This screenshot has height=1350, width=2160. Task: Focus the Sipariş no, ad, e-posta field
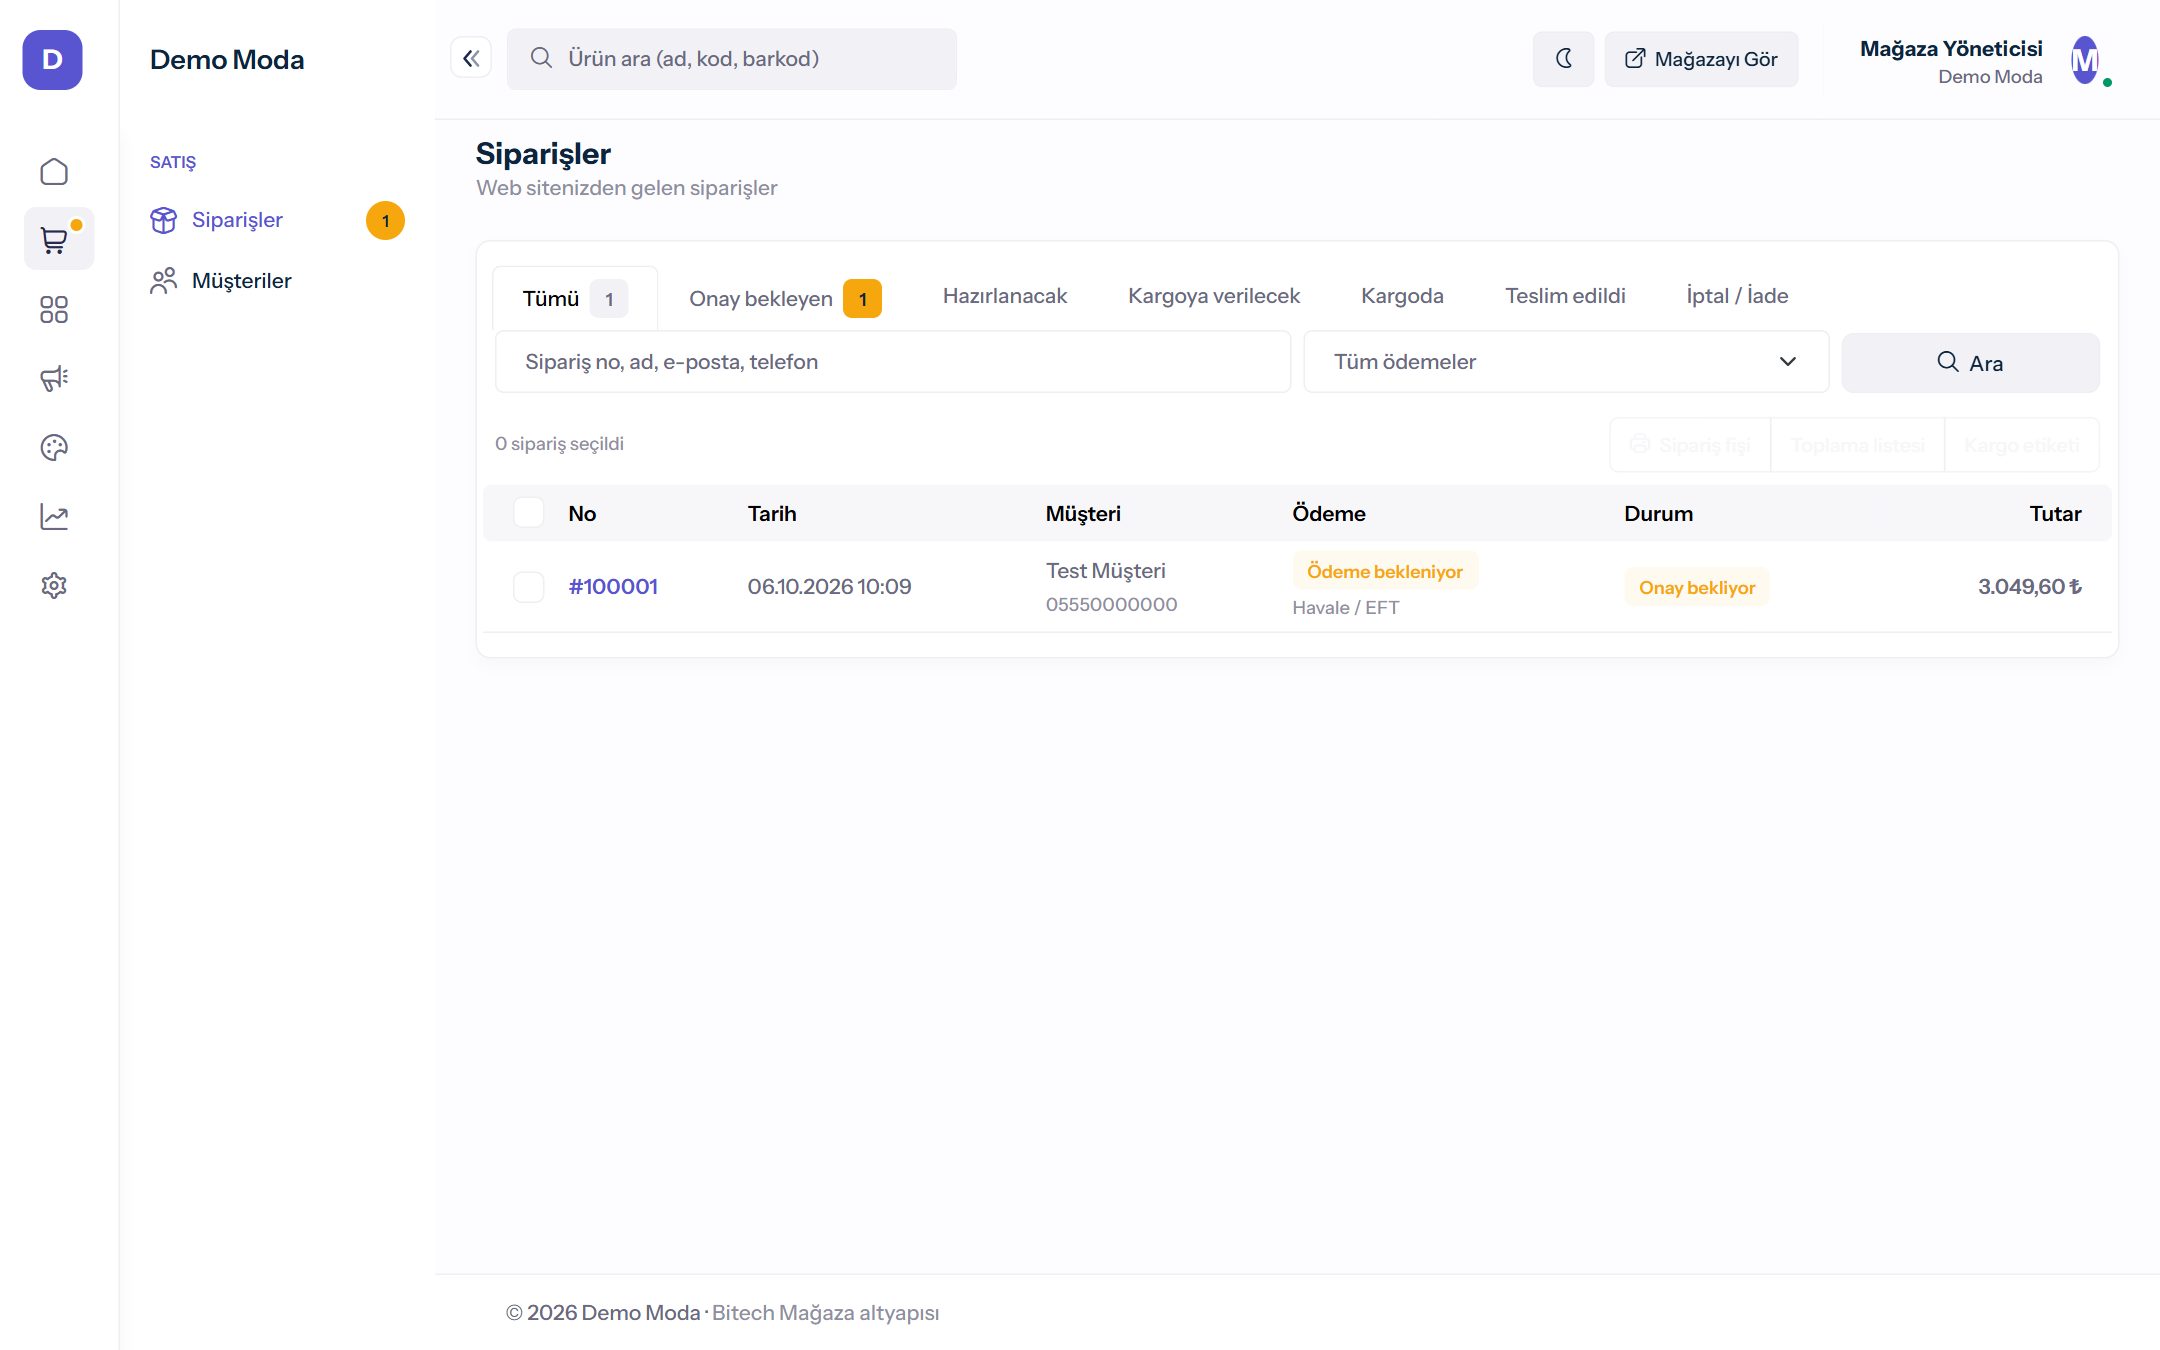[893, 362]
